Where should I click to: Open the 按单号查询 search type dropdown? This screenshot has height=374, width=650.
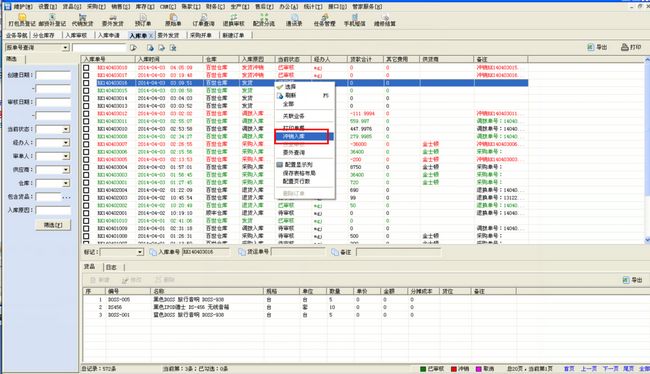pos(65,48)
